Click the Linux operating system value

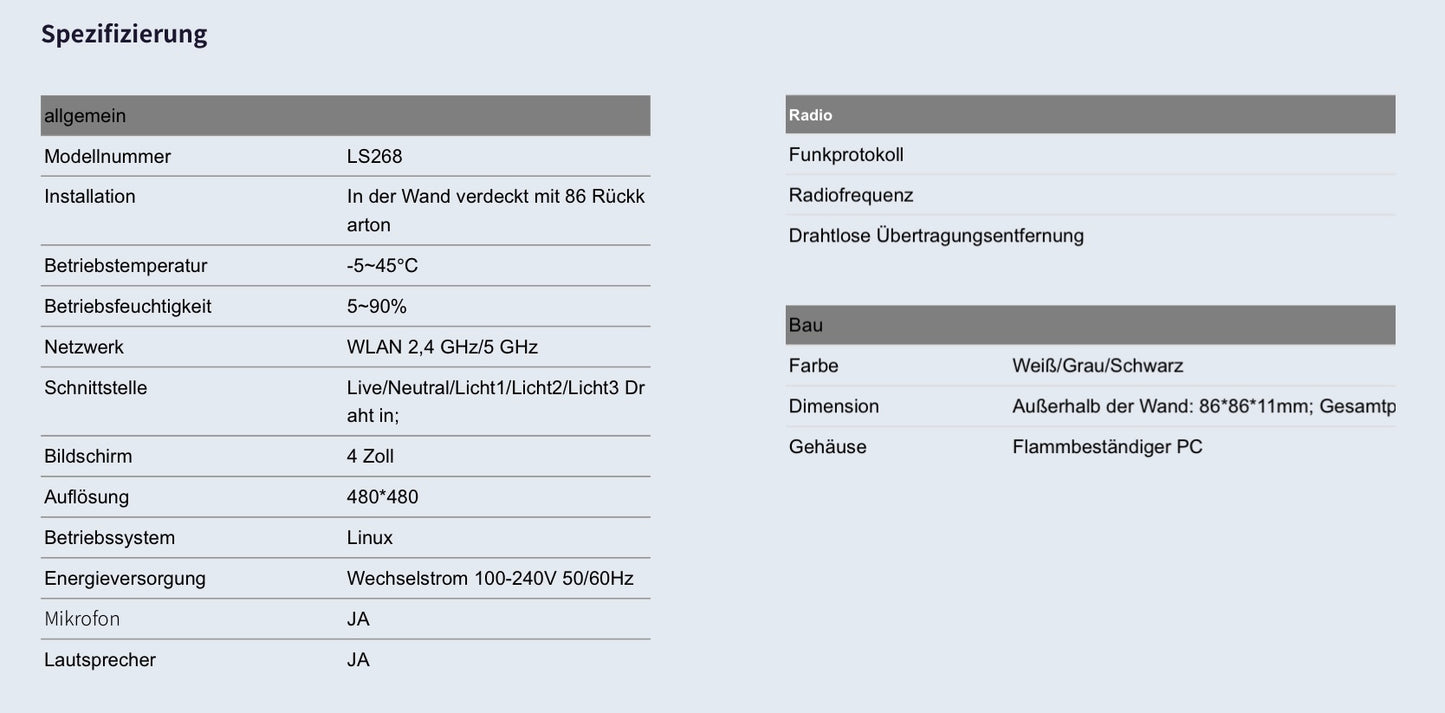[x=370, y=538]
